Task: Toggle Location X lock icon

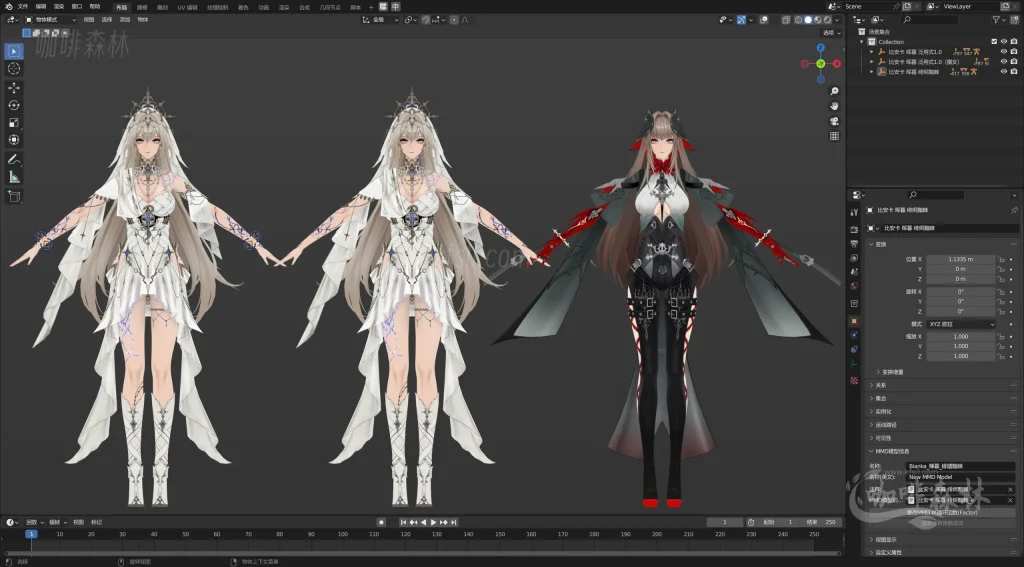Action: 1000,259
